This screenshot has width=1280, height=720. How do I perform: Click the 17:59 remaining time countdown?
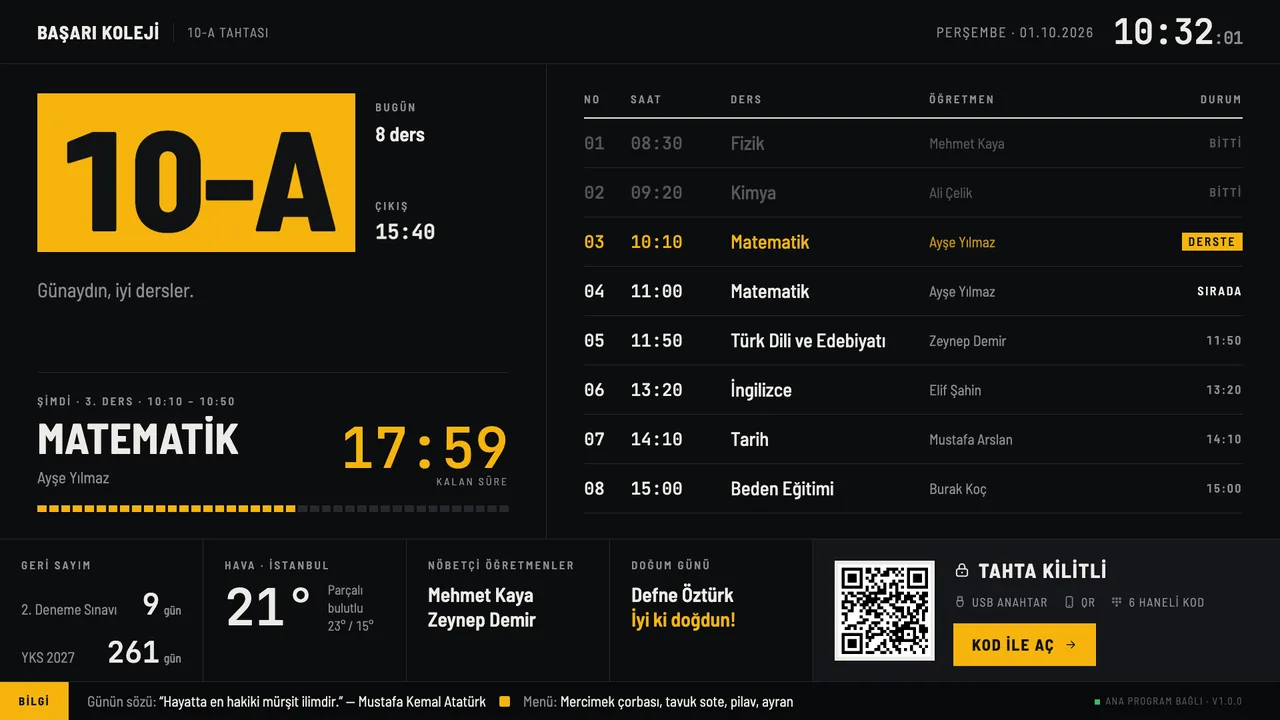pyautogui.click(x=425, y=448)
